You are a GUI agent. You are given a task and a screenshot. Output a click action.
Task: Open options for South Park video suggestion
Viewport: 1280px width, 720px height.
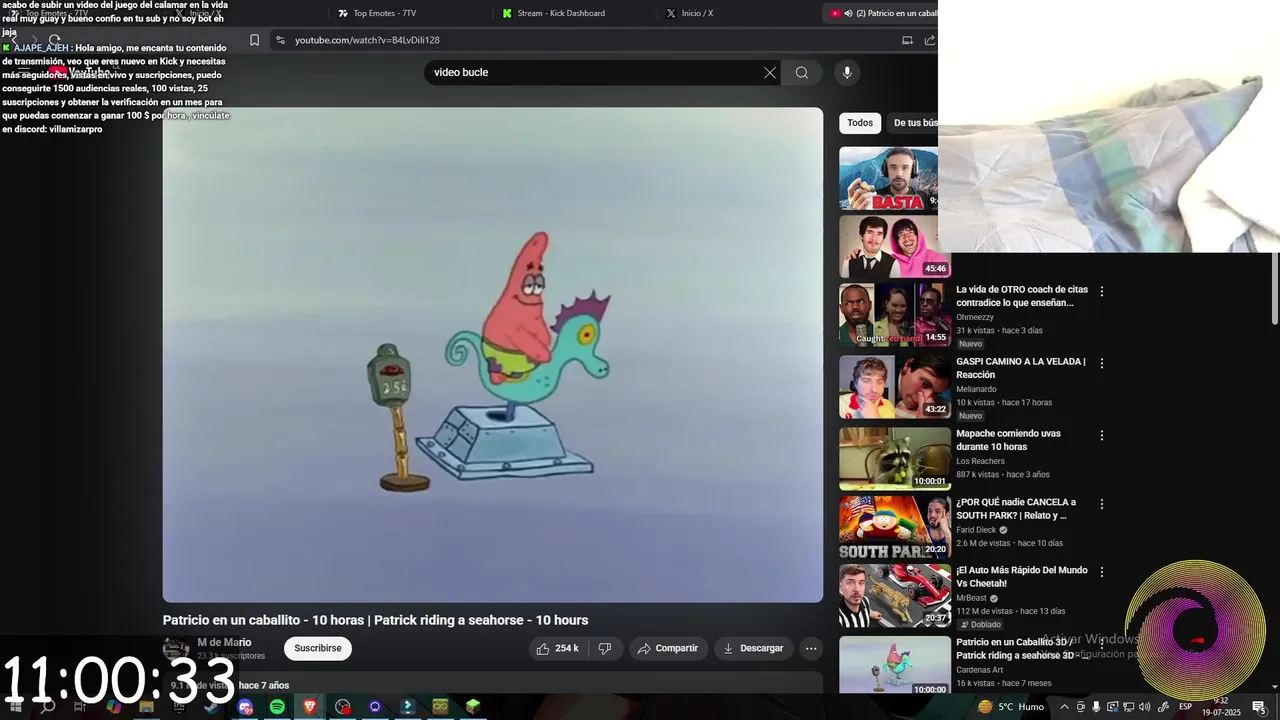(x=1102, y=504)
